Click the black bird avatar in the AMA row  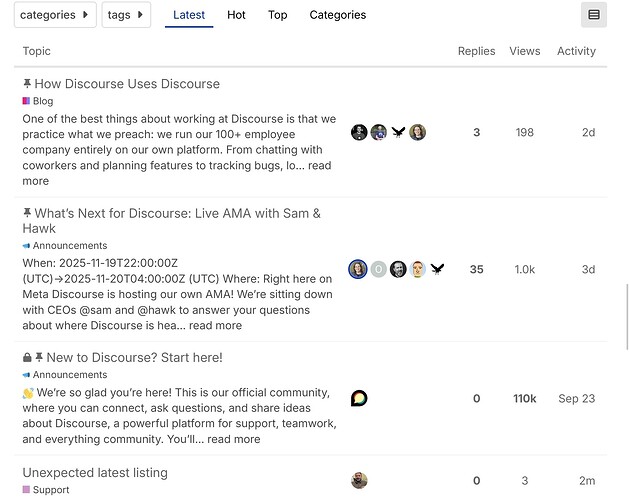[x=437, y=269]
